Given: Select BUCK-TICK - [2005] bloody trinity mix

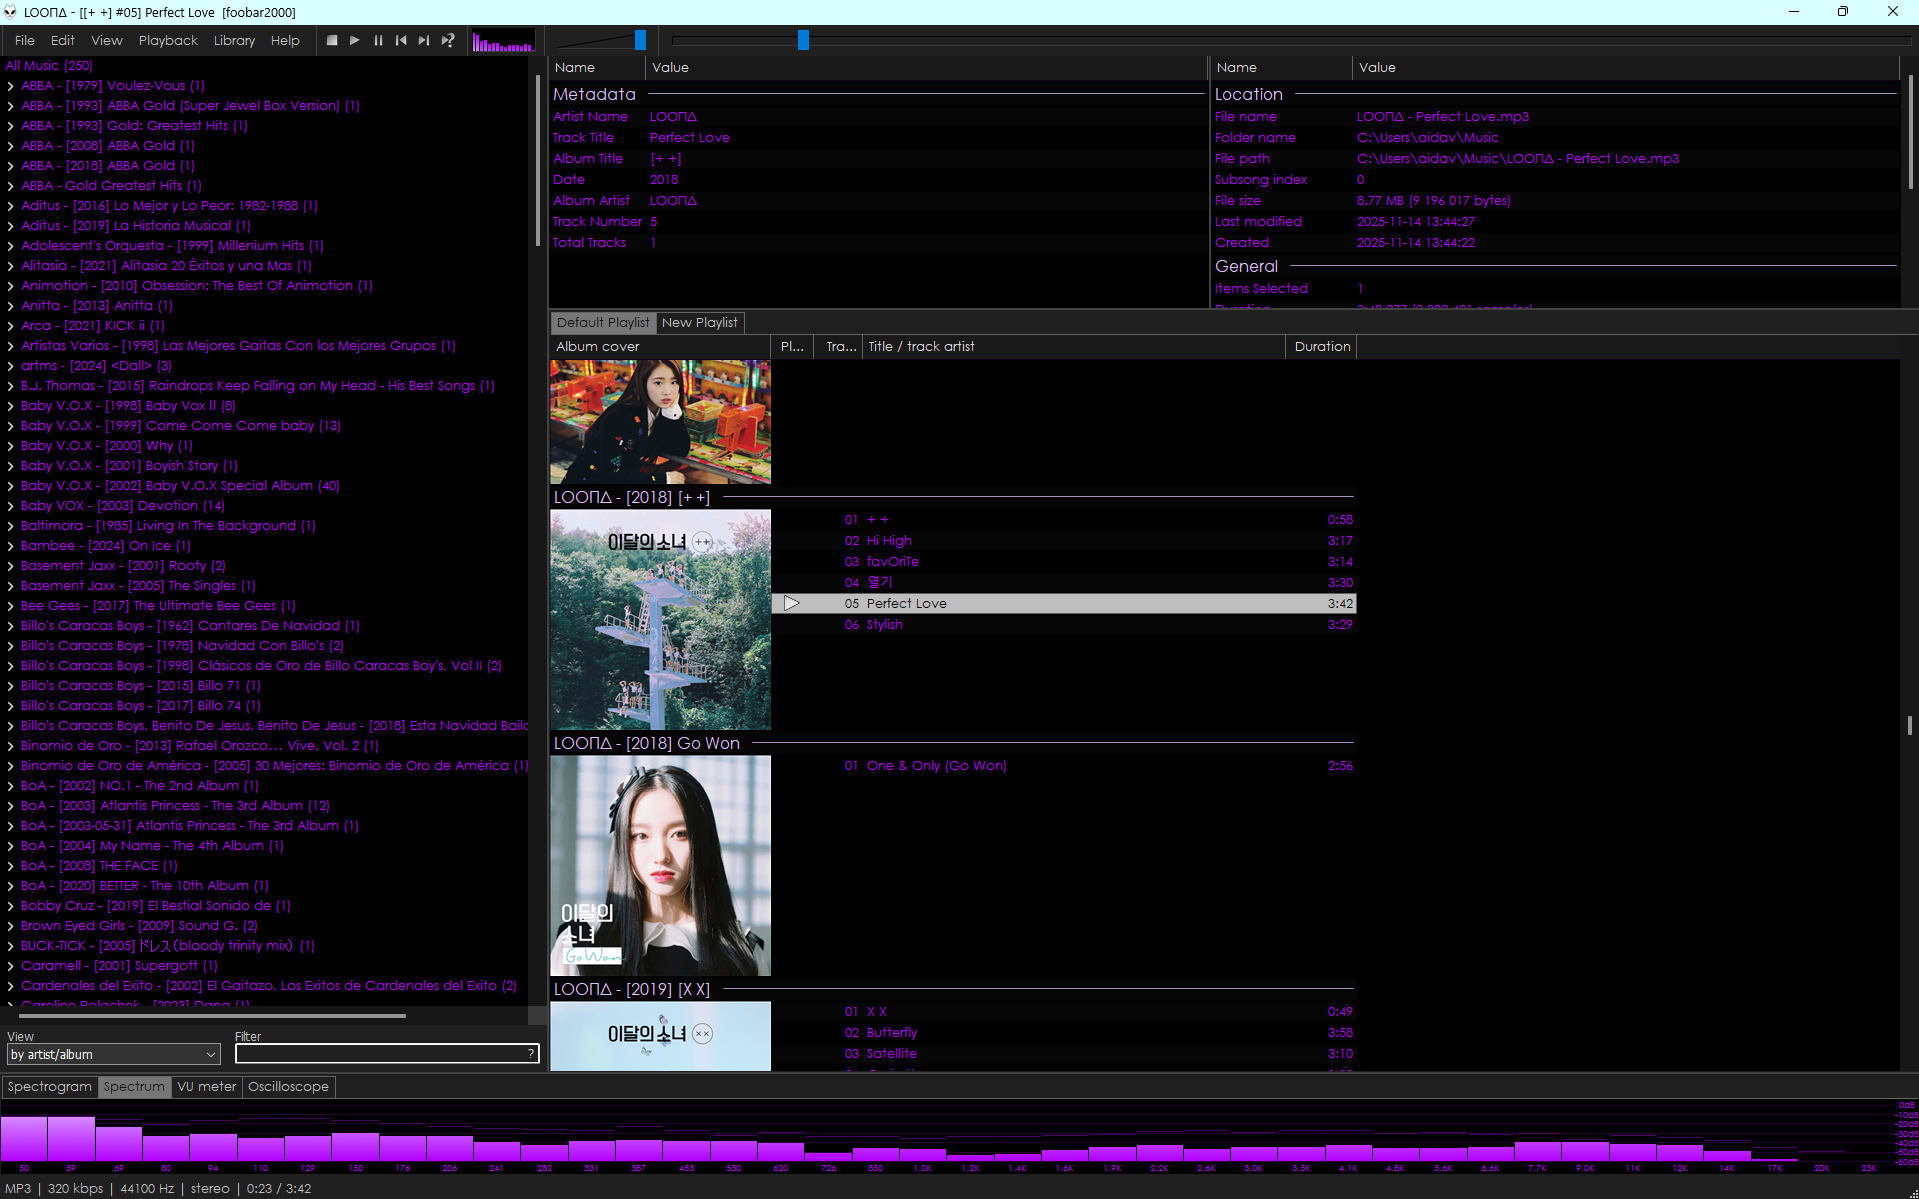Looking at the screenshot, I should click(x=168, y=946).
